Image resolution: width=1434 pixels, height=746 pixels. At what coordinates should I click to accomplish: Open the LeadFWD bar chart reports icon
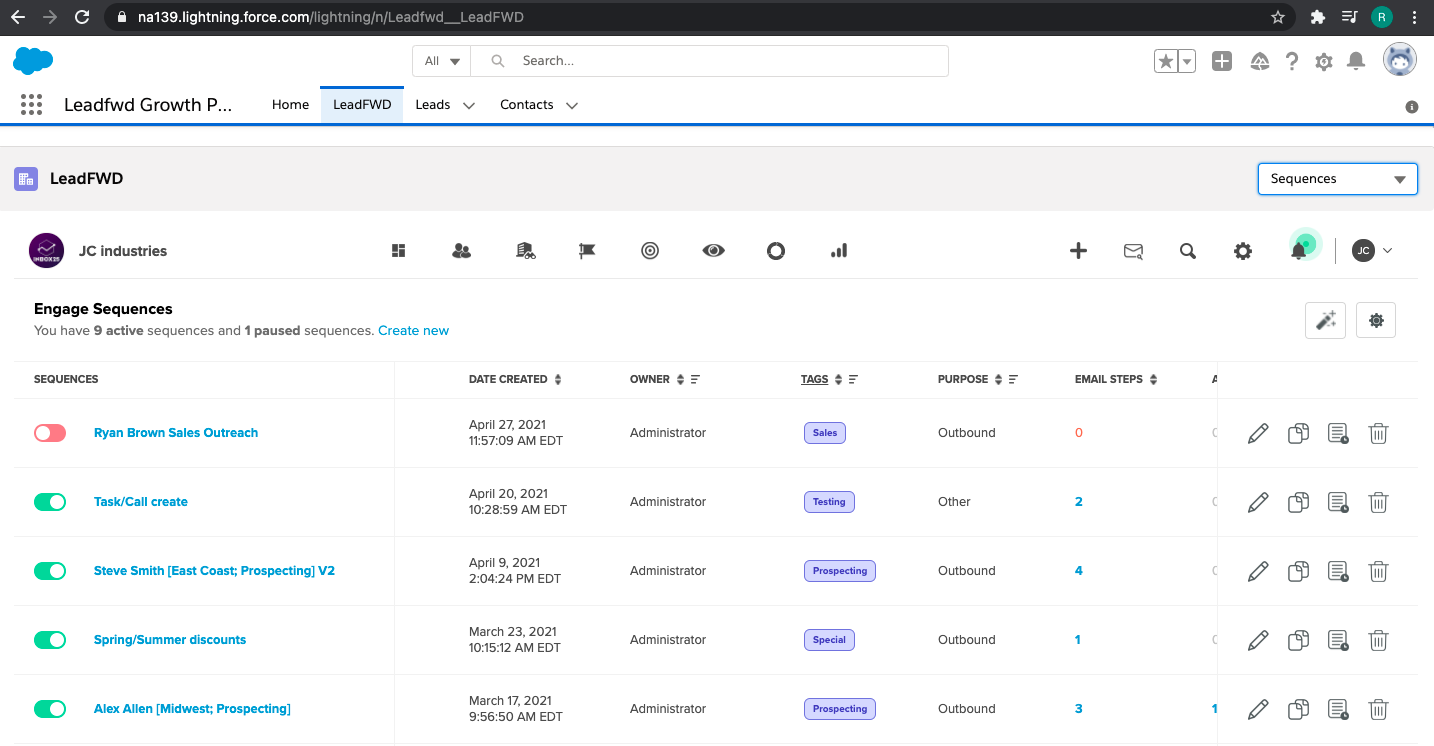click(x=839, y=251)
